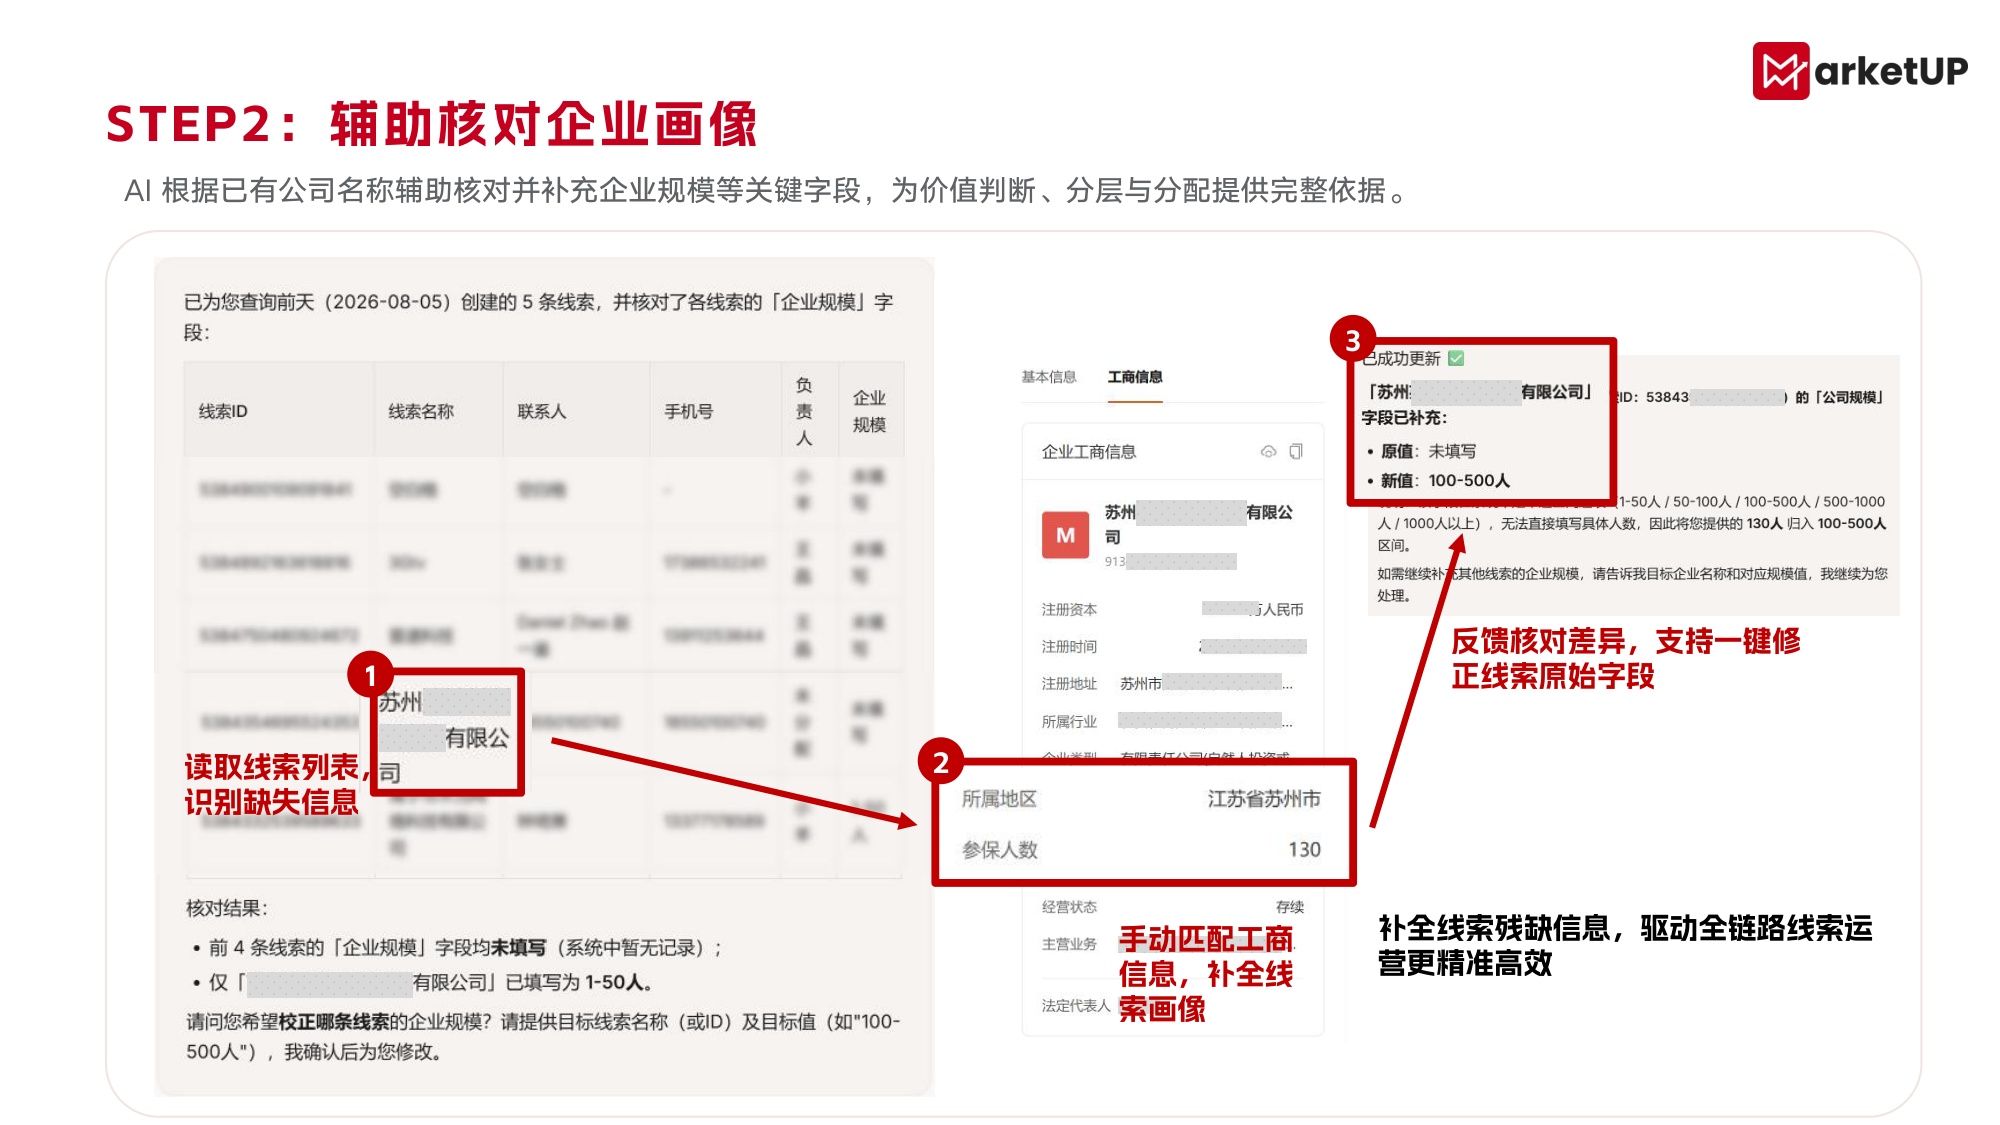Viewport: 2000px width, 1125px height.
Task: Click the 存续 status value
Action: tap(1290, 907)
